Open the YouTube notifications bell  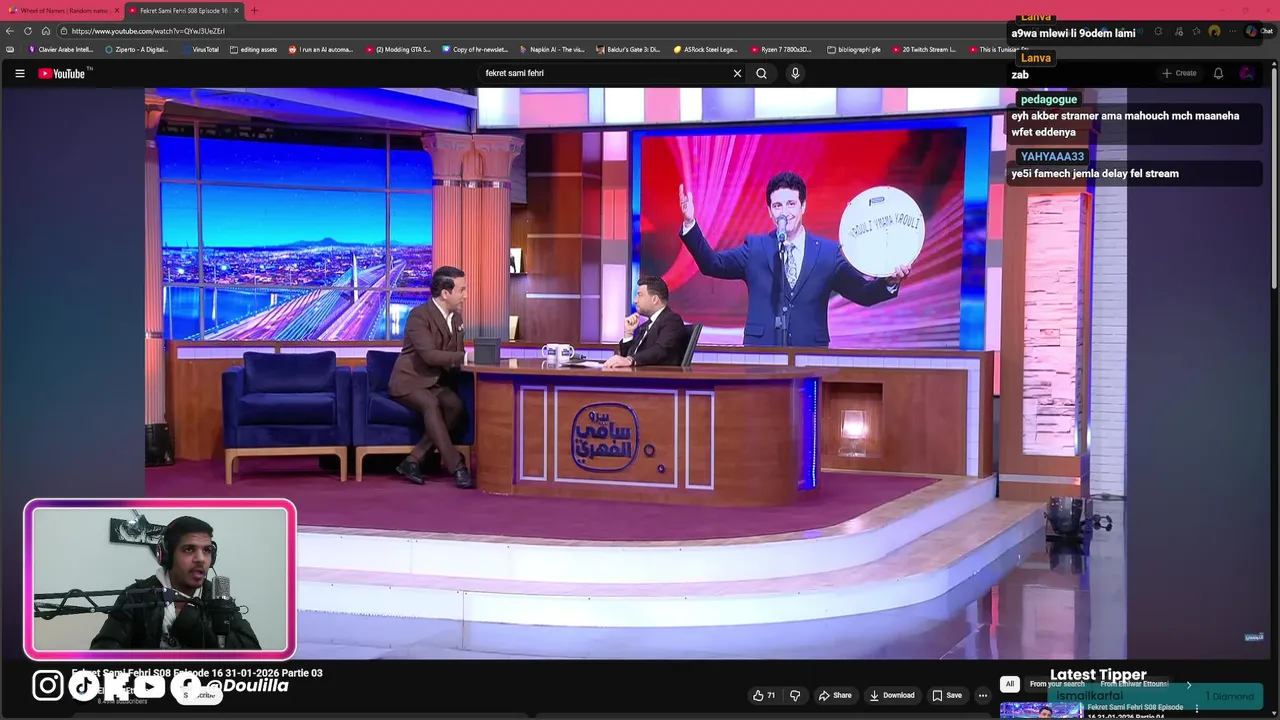pos(1218,73)
